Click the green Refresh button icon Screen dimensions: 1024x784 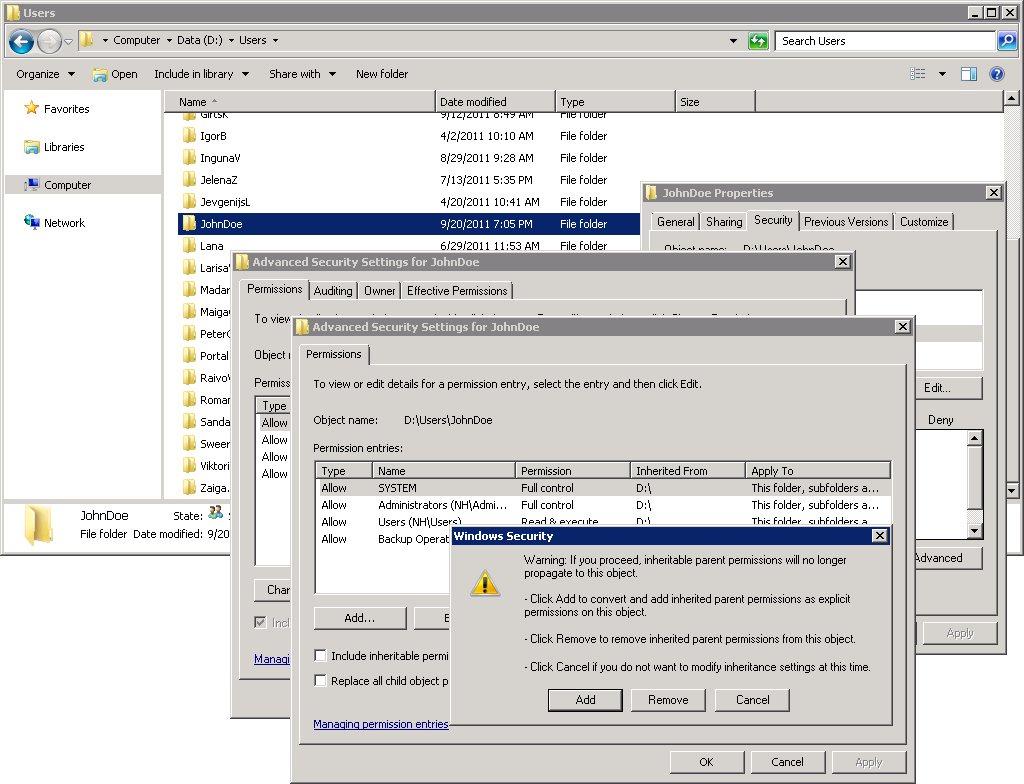(759, 41)
